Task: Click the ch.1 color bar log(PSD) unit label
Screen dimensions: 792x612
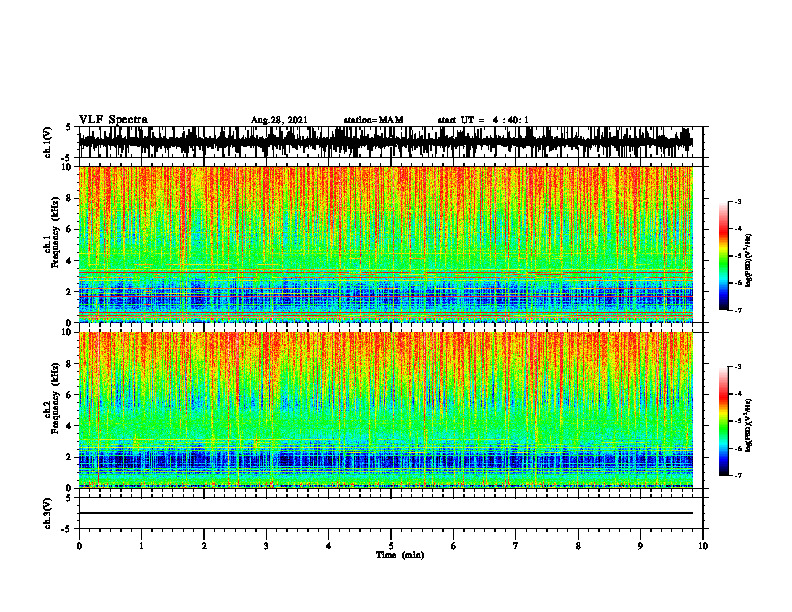Action: point(749,261)
